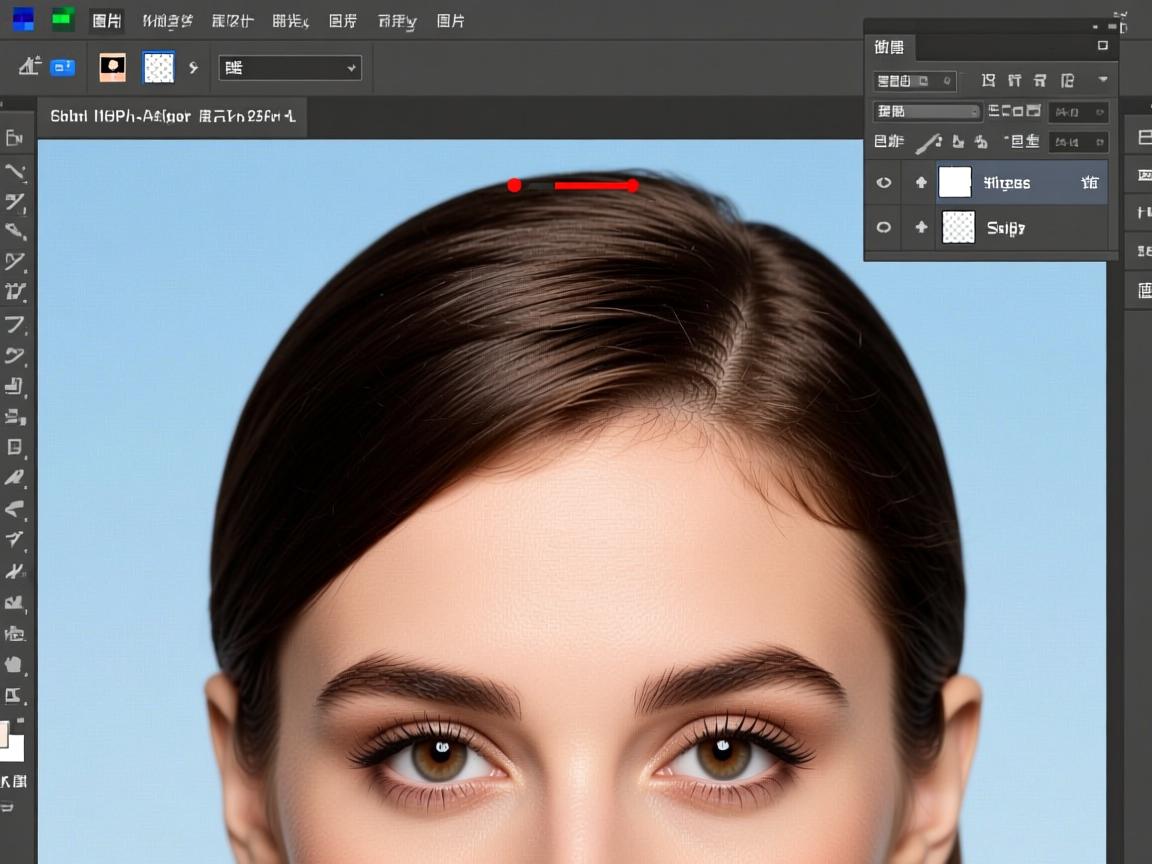Toggle the link arrow on the top layer
This screenshot has height=864, width=1152.
[x=921, y=183]
